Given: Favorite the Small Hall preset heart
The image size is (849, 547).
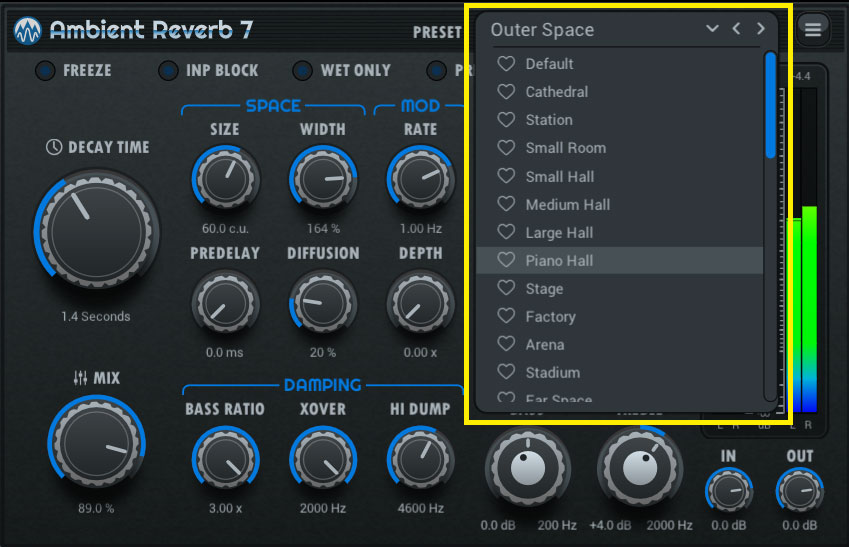Looking at the screenshot, I should coord(506,176).
